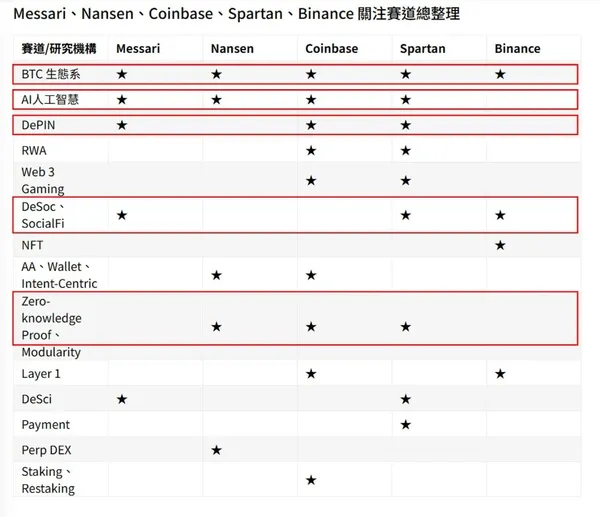Viewport: 600px width, 517px height.
Task: Click the Binance star in DeSoc, SocialFi row
Action: point(500,215)
